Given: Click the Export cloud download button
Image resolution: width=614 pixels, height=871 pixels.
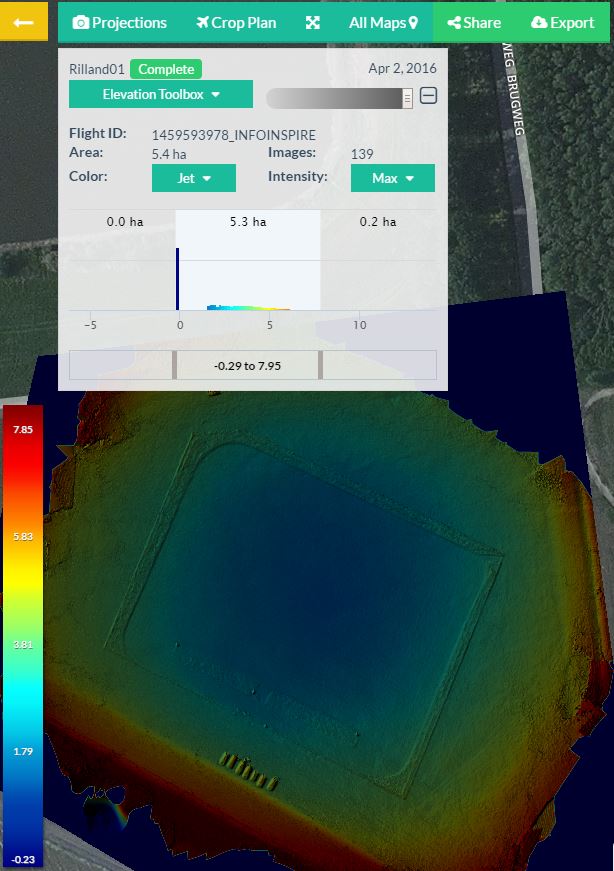Looking at the screenshot, I should pos(562,22).
